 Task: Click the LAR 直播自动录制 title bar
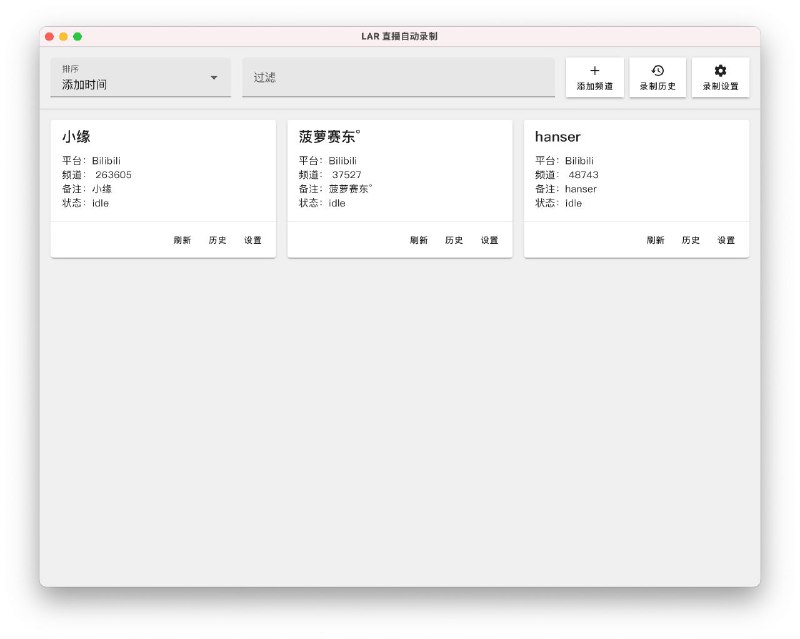click(400, 36)
